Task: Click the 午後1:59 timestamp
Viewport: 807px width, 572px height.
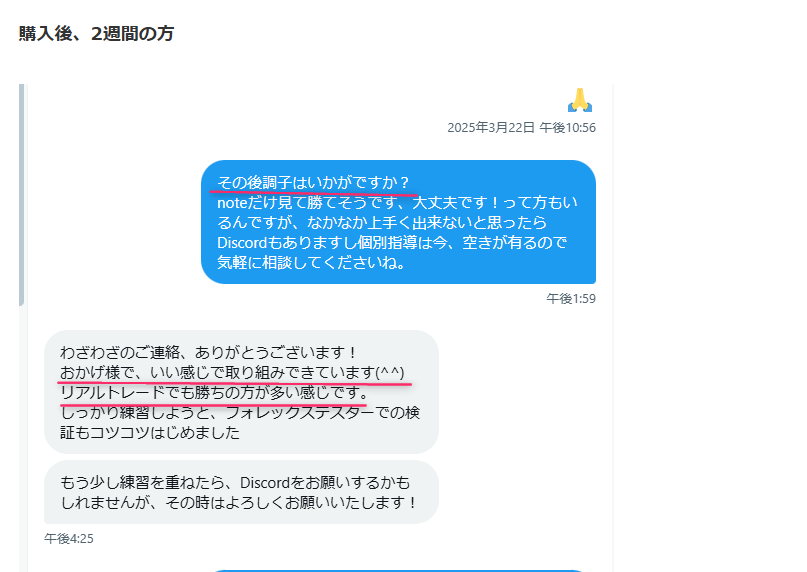Action: click(571, 299)
